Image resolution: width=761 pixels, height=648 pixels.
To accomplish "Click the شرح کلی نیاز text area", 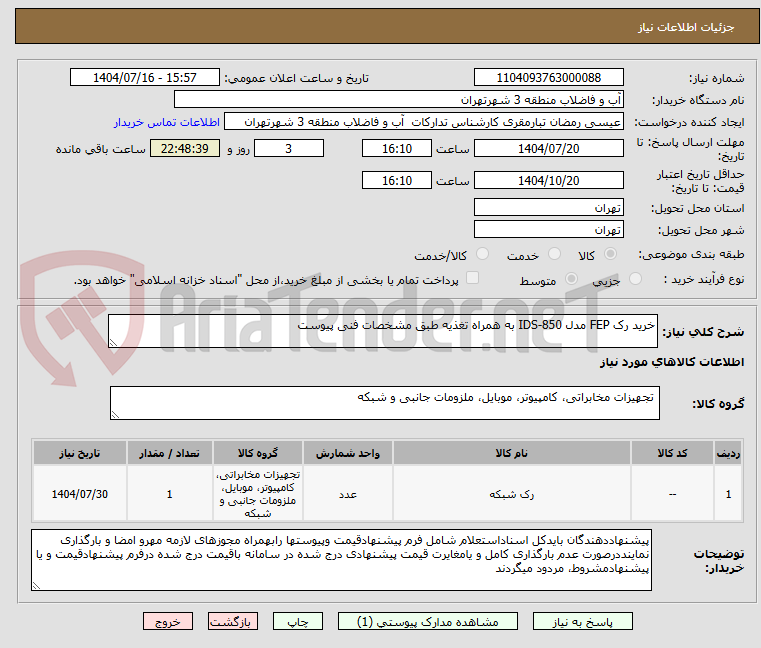I will (x=382, y=331).
